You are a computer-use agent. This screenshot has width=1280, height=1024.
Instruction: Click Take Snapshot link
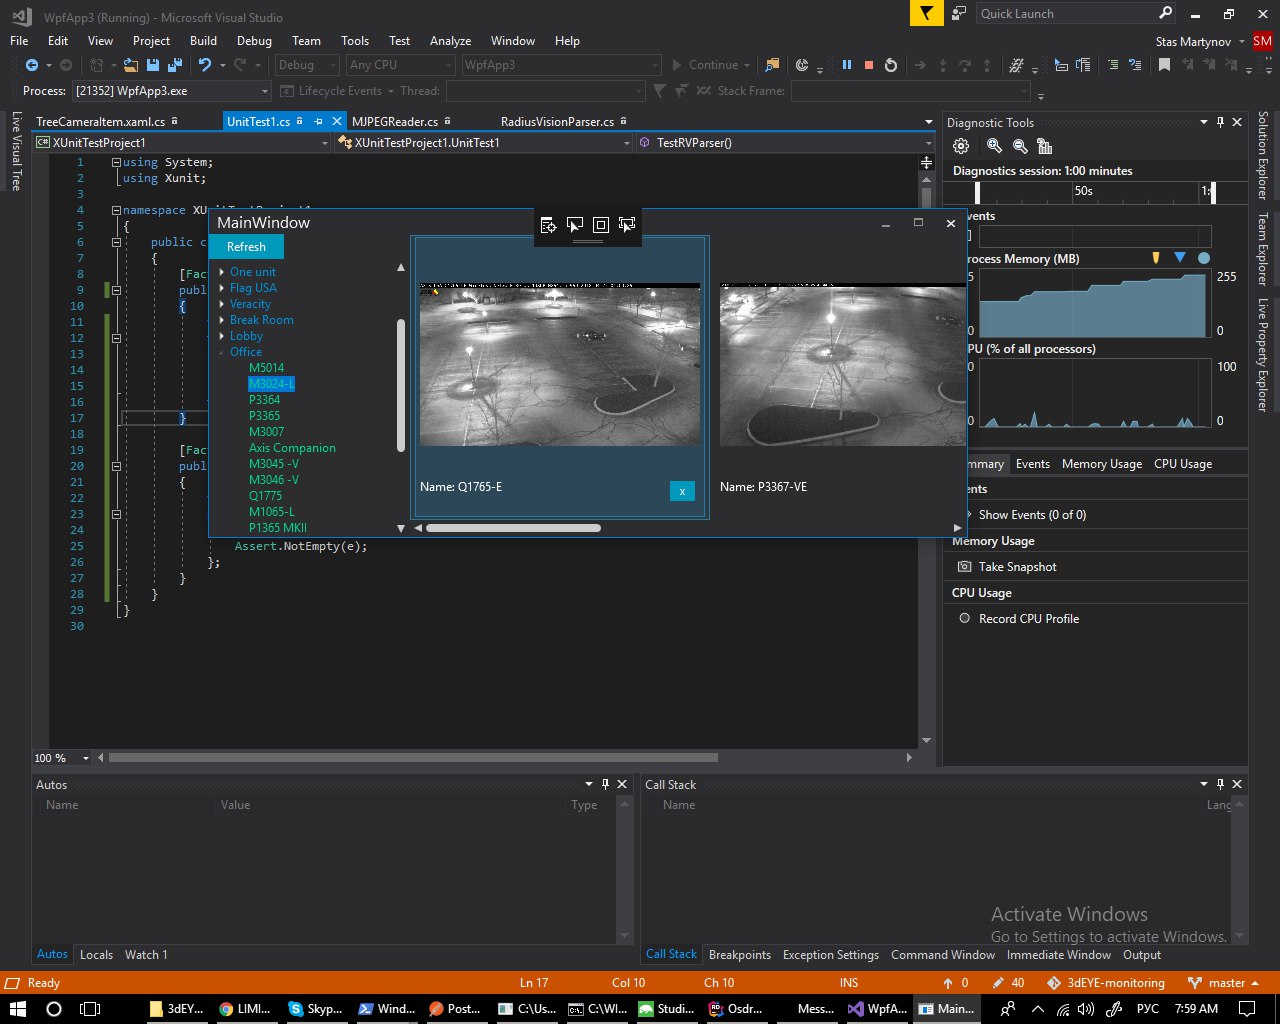coord(1017,567)
